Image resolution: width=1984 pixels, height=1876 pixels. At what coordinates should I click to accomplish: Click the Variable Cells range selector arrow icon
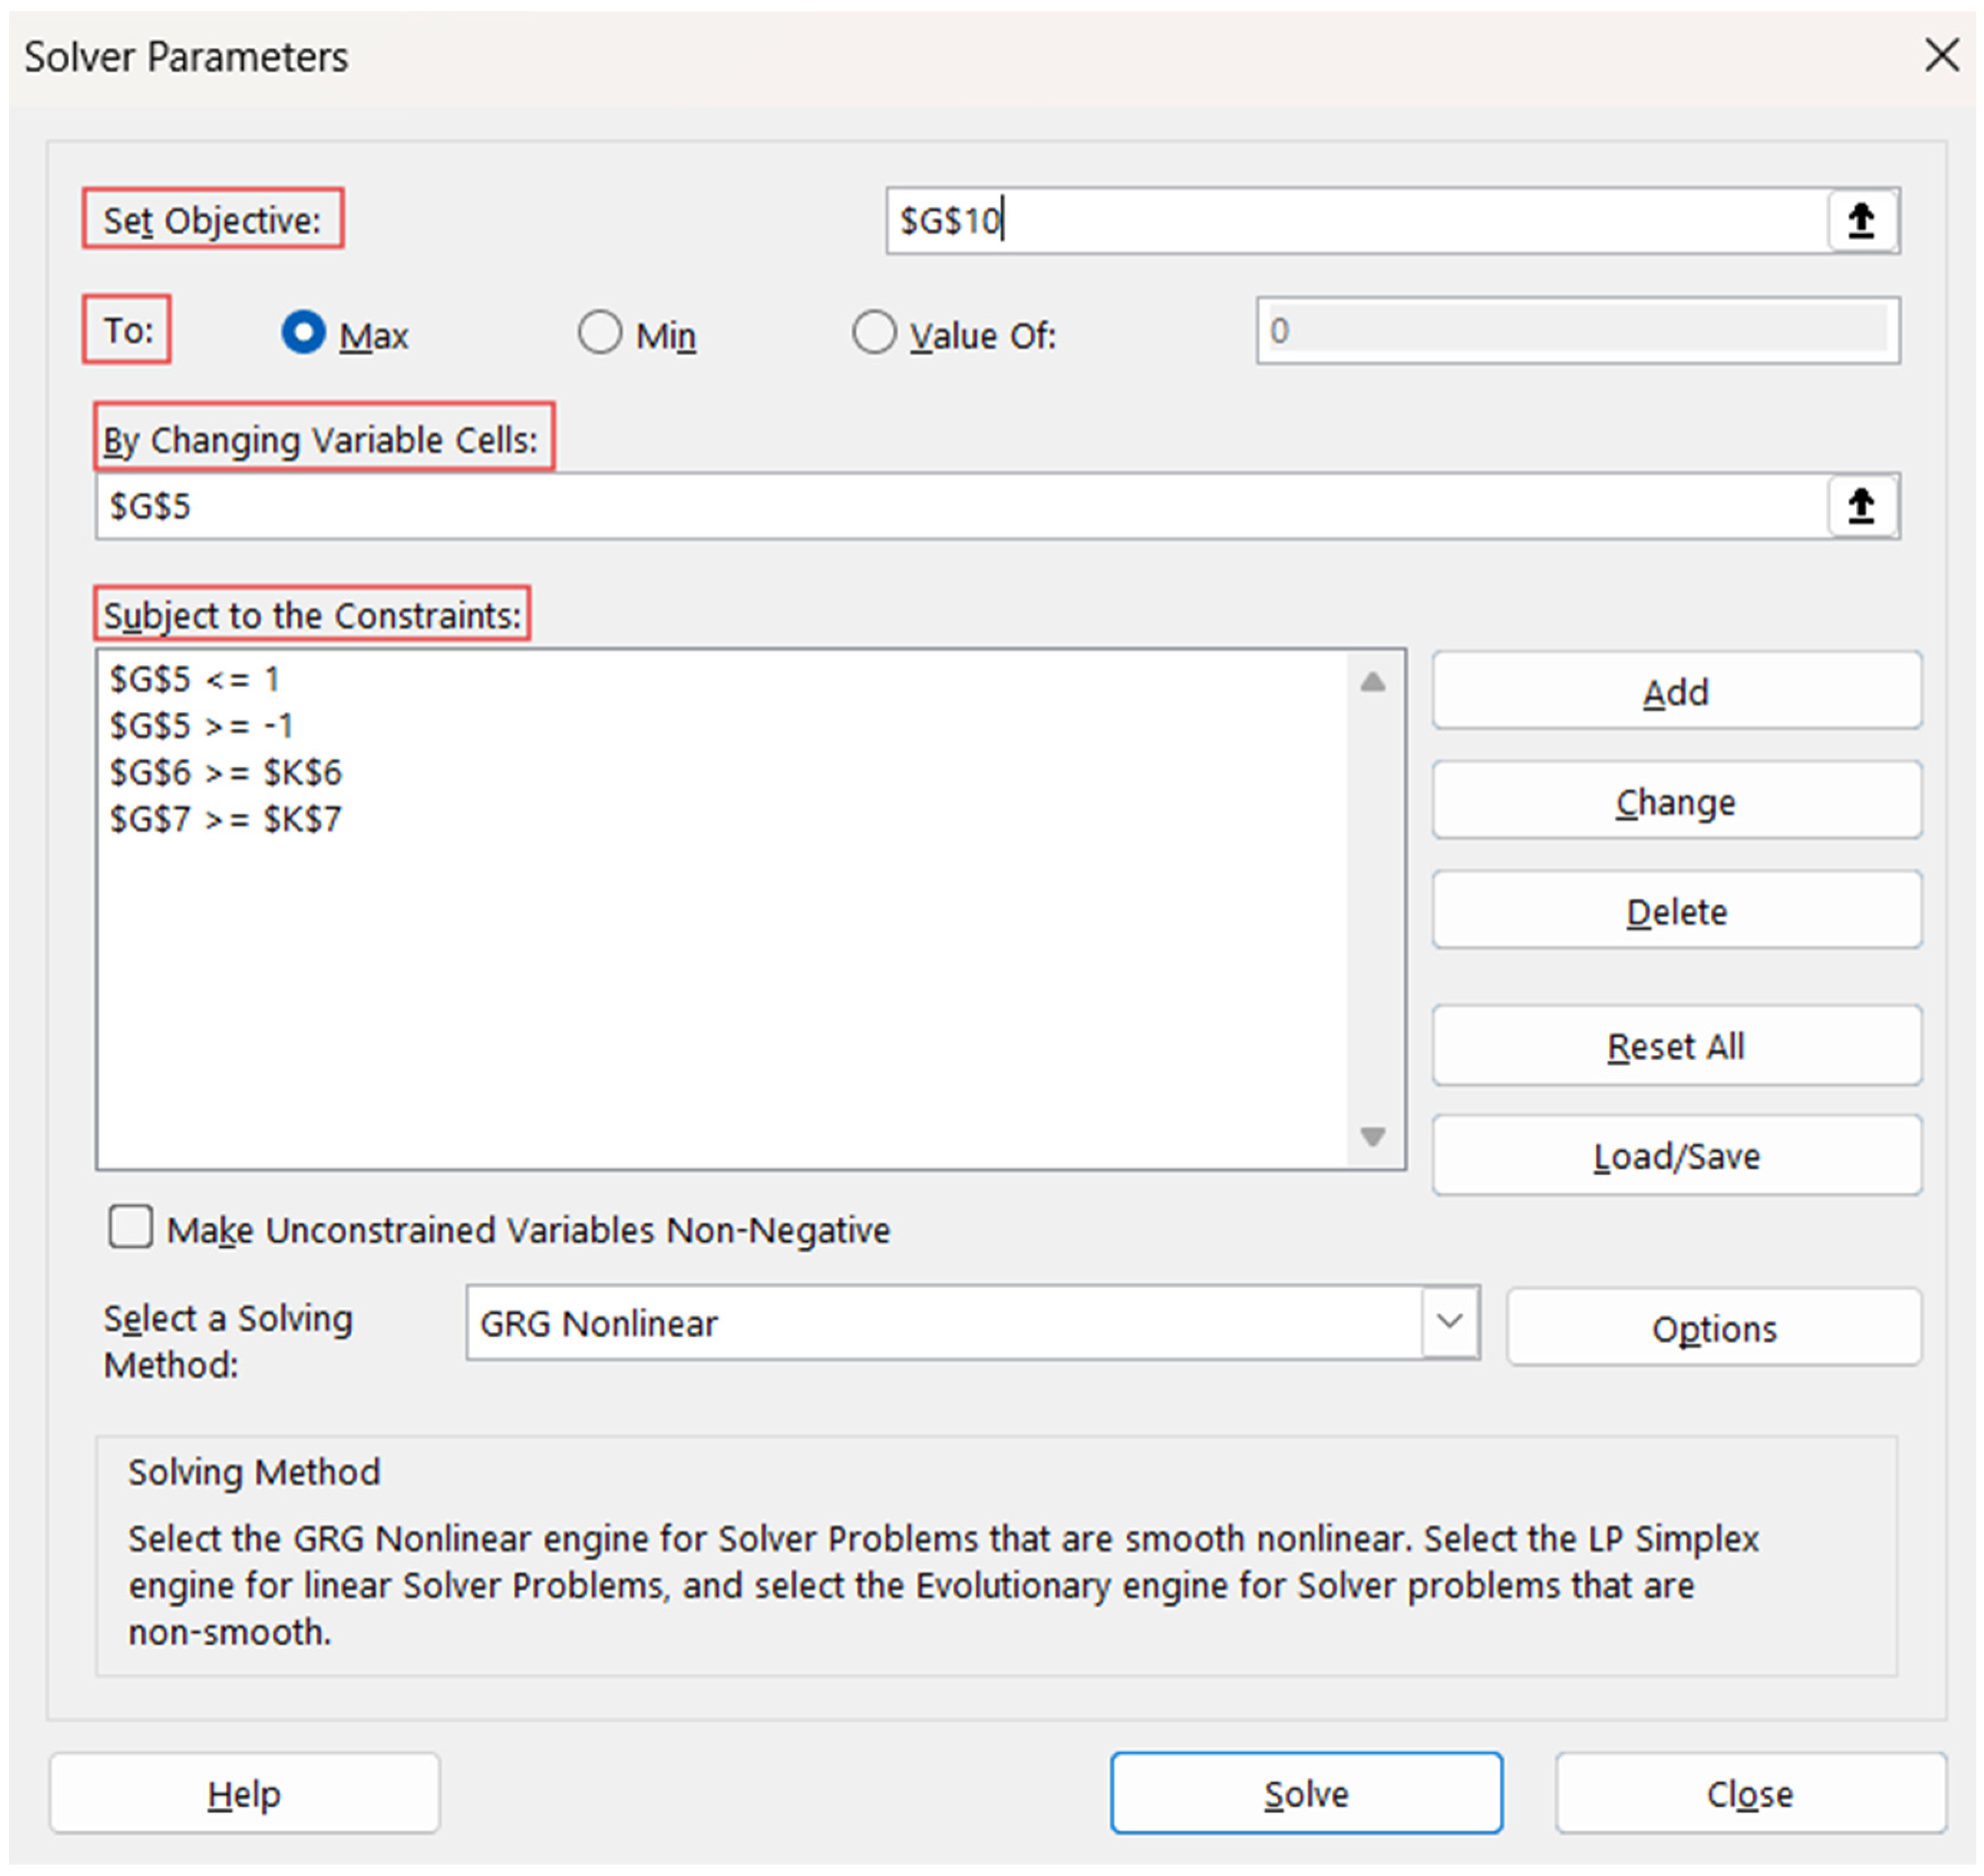(x=1862, y=506)
